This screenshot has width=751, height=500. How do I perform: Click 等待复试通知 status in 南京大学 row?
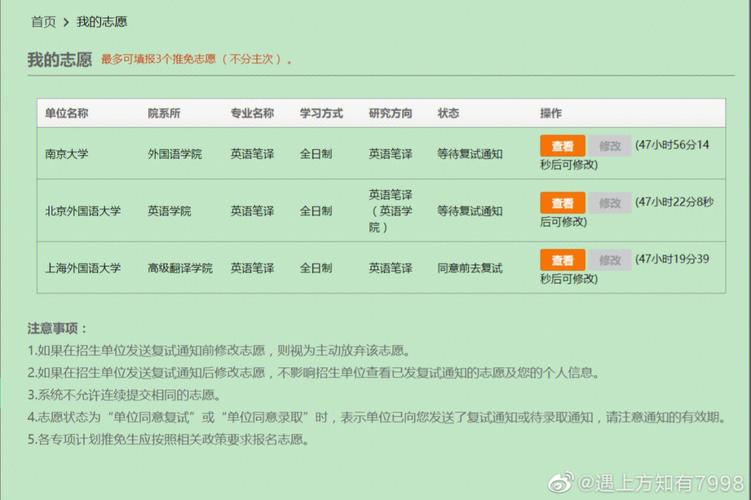(x=470, y=154)
